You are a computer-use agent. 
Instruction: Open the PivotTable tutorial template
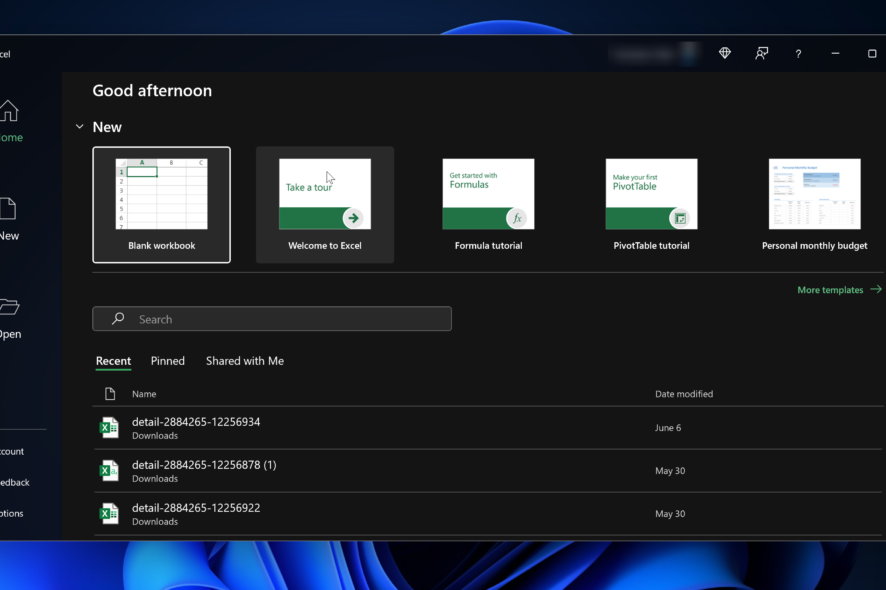(652, 205)
